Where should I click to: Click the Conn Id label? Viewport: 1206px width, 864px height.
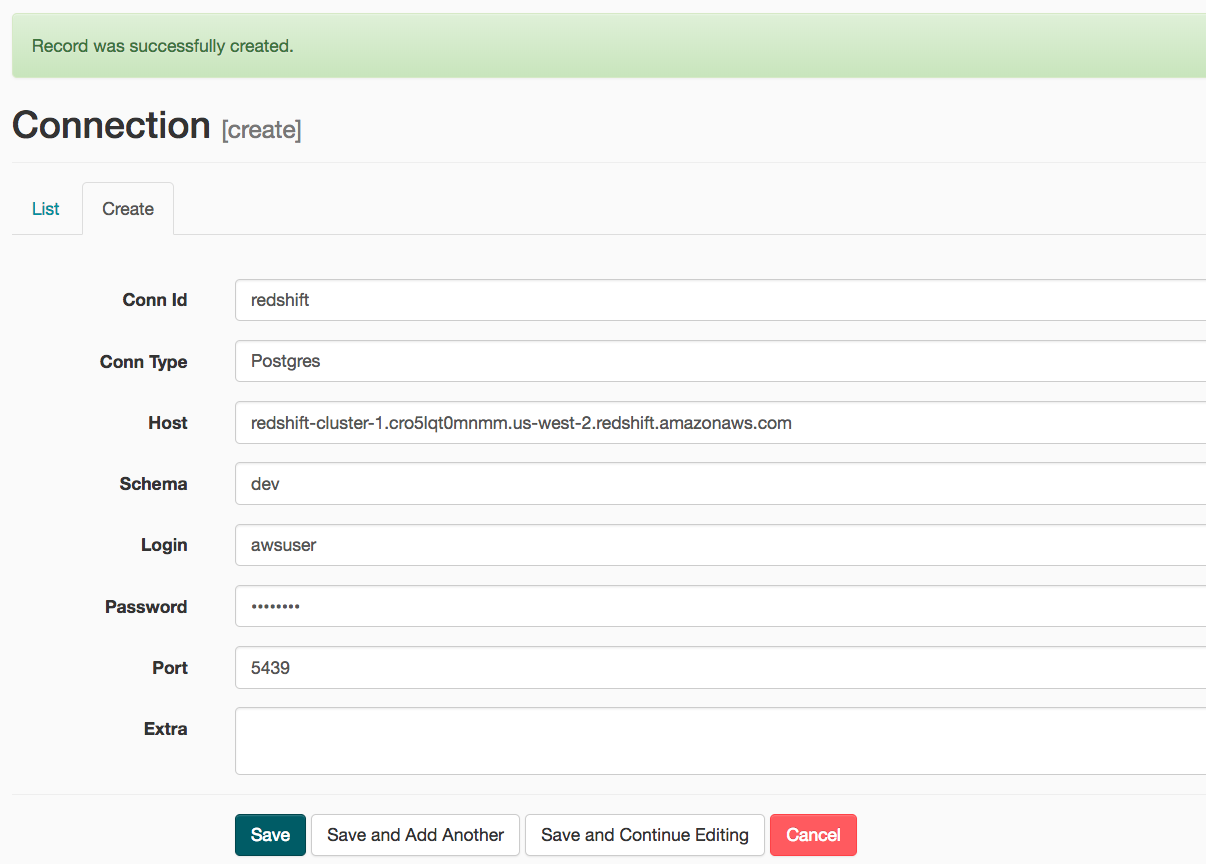point(154,300)
